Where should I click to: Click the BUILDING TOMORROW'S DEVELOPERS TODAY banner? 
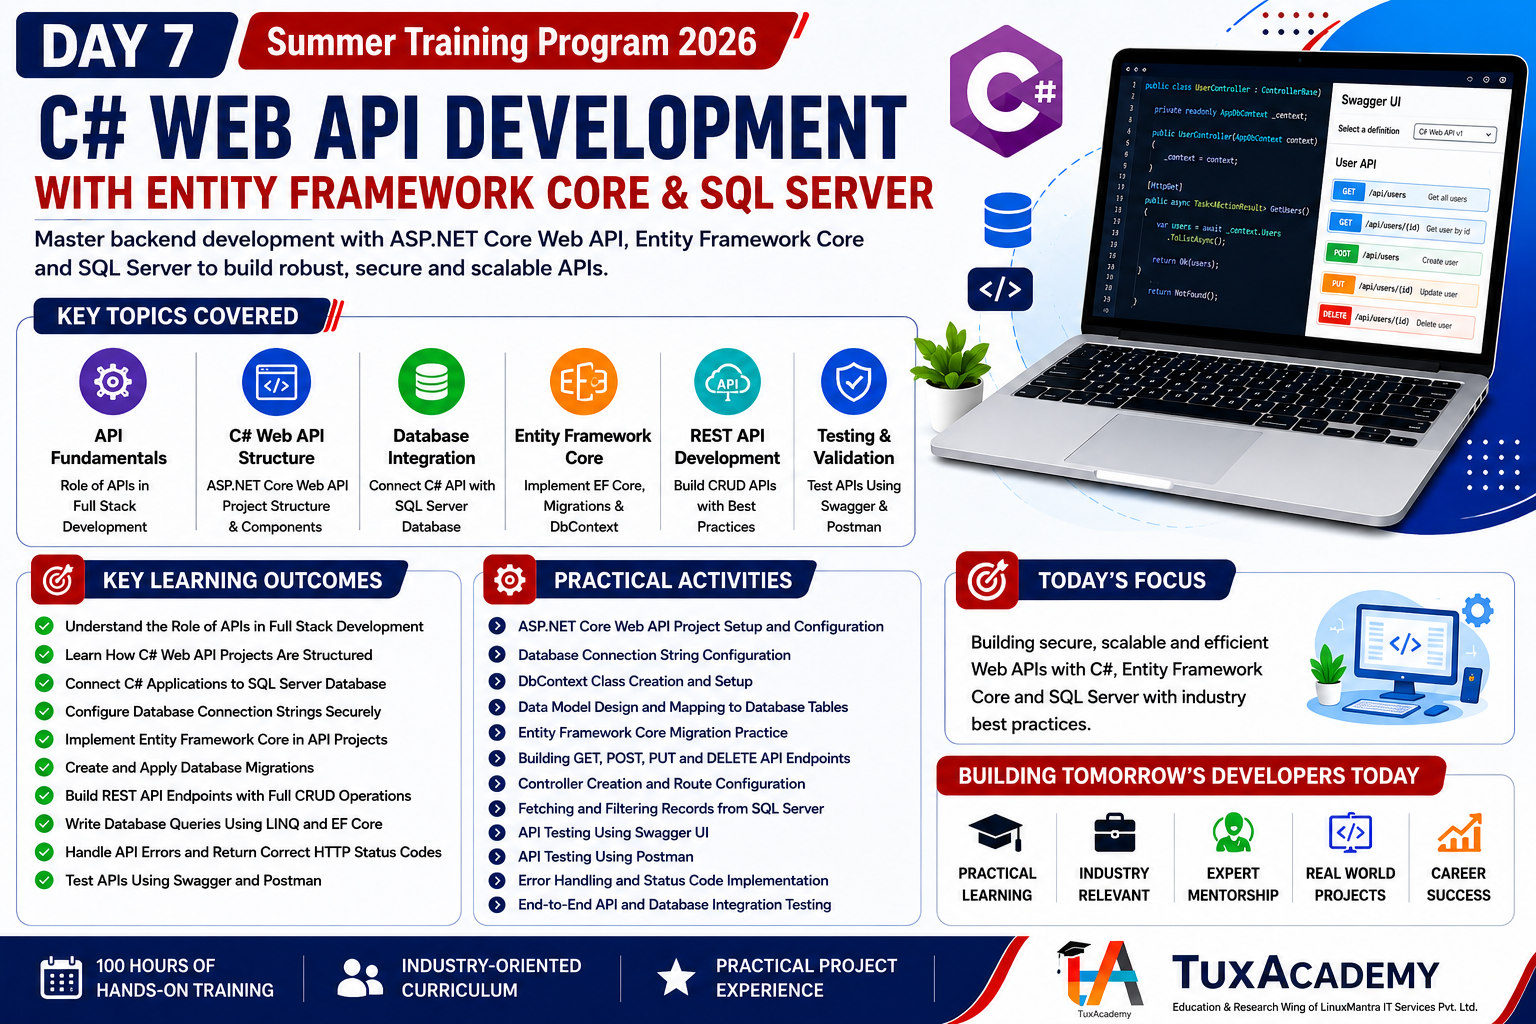[x=1189, y=776]
